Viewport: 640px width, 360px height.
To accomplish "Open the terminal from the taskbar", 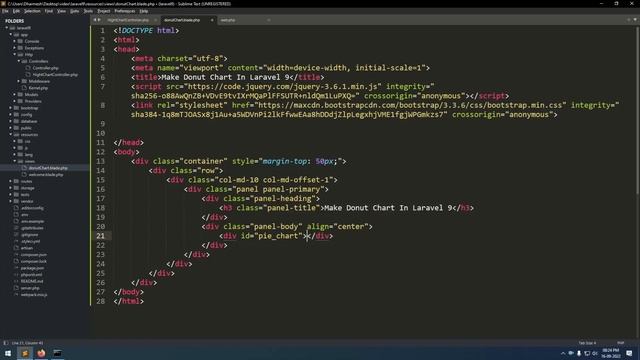I will pos(58,353).
